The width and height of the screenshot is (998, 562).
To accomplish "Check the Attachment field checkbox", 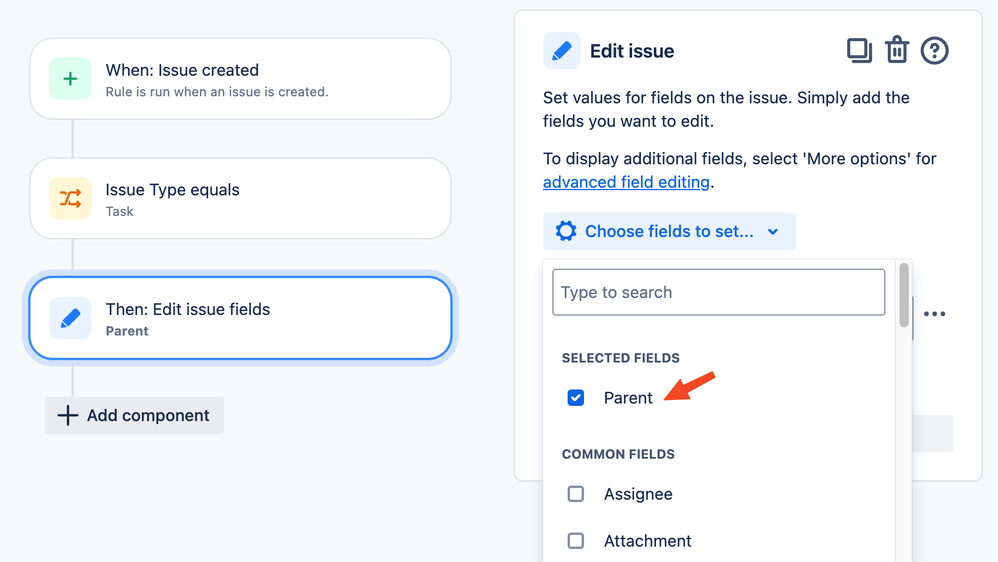I will 575,540.
